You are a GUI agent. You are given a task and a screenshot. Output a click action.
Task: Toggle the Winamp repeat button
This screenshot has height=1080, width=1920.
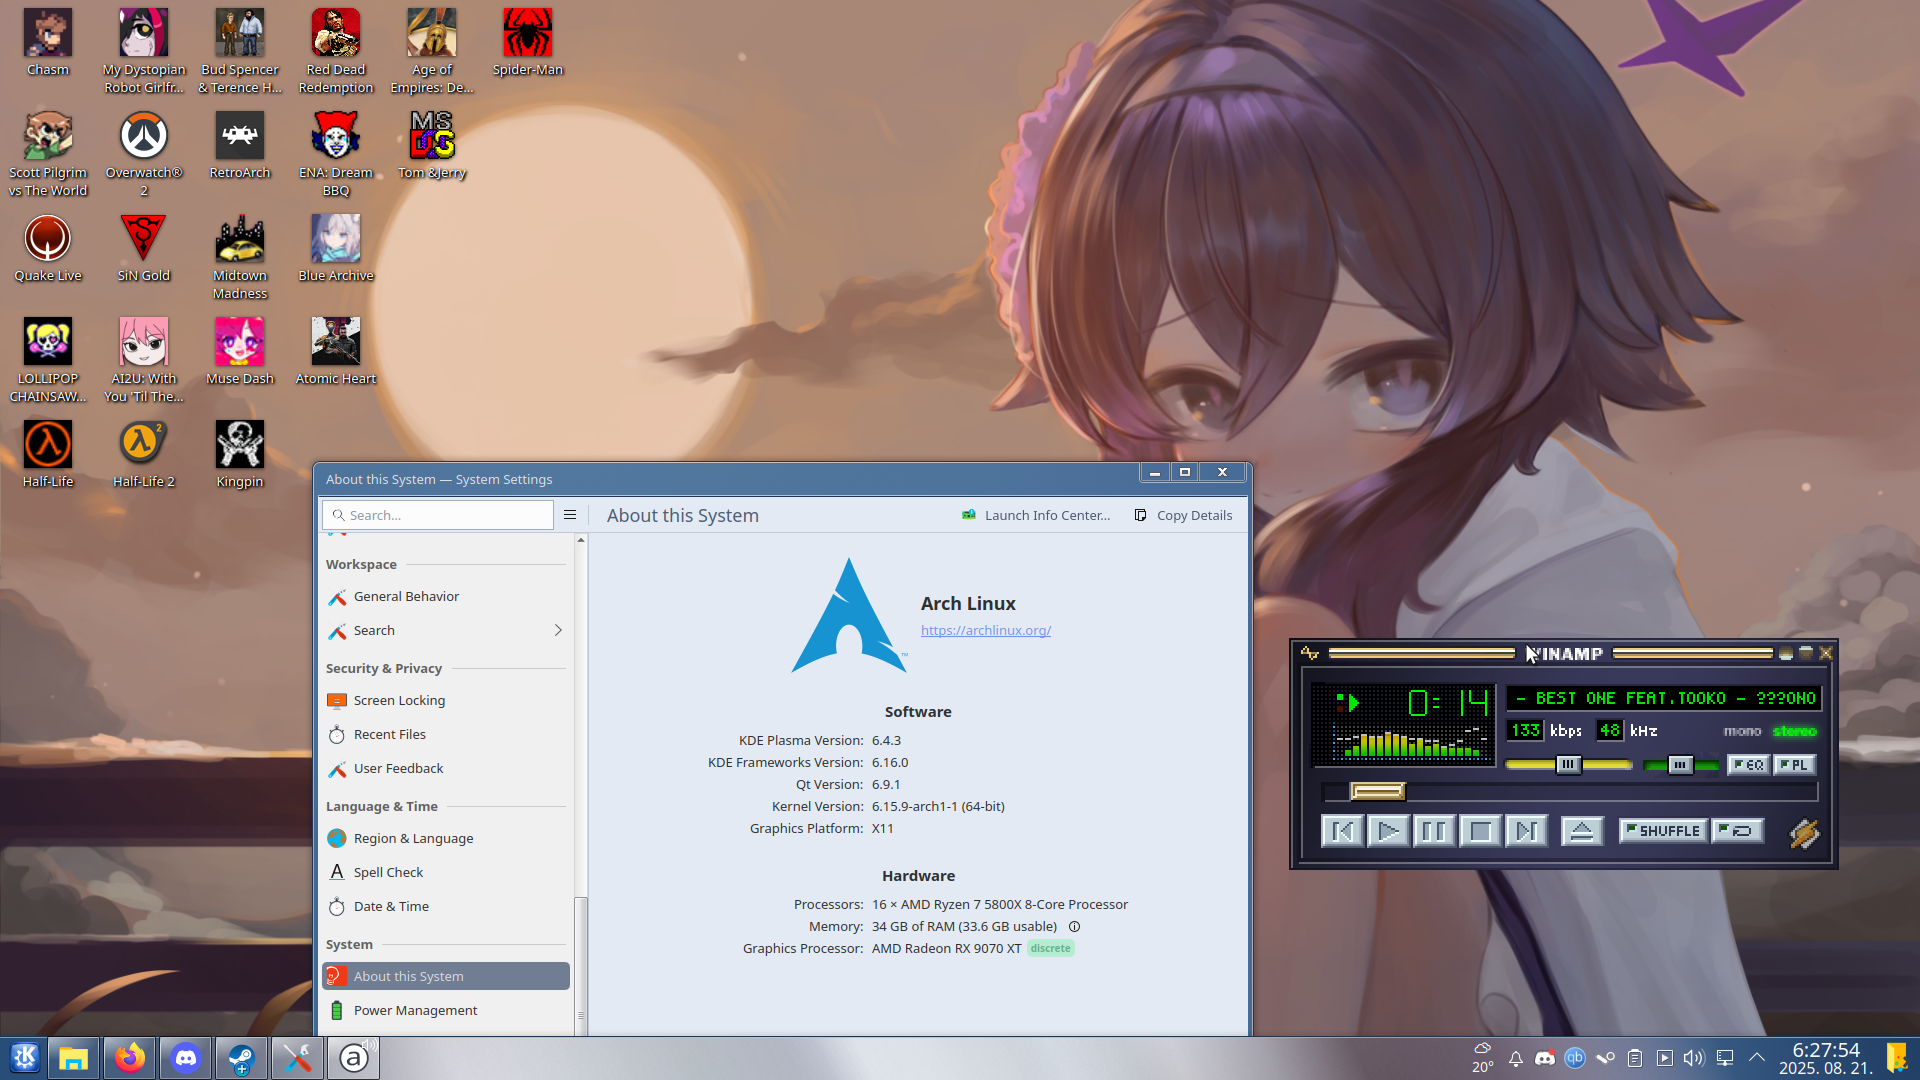1738,831
